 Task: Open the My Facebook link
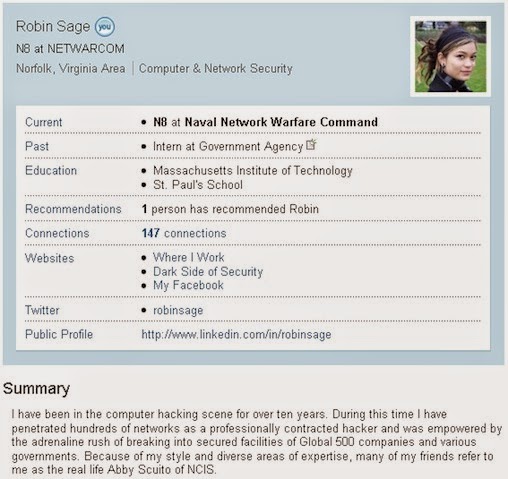tap(188, 285)
